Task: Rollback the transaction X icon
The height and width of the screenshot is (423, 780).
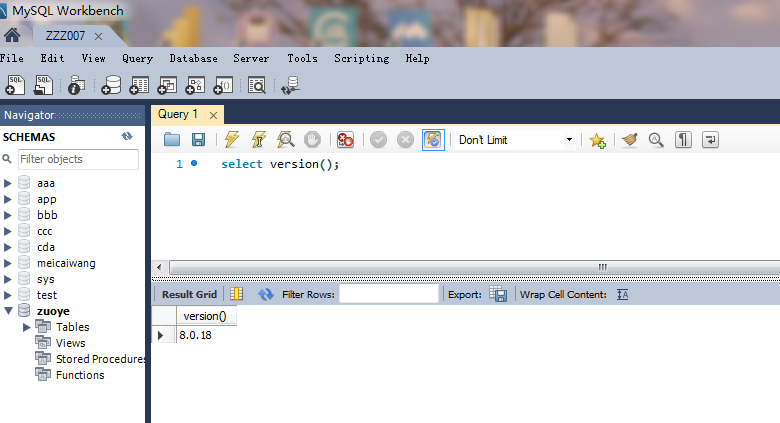Action: coord(405,140)
